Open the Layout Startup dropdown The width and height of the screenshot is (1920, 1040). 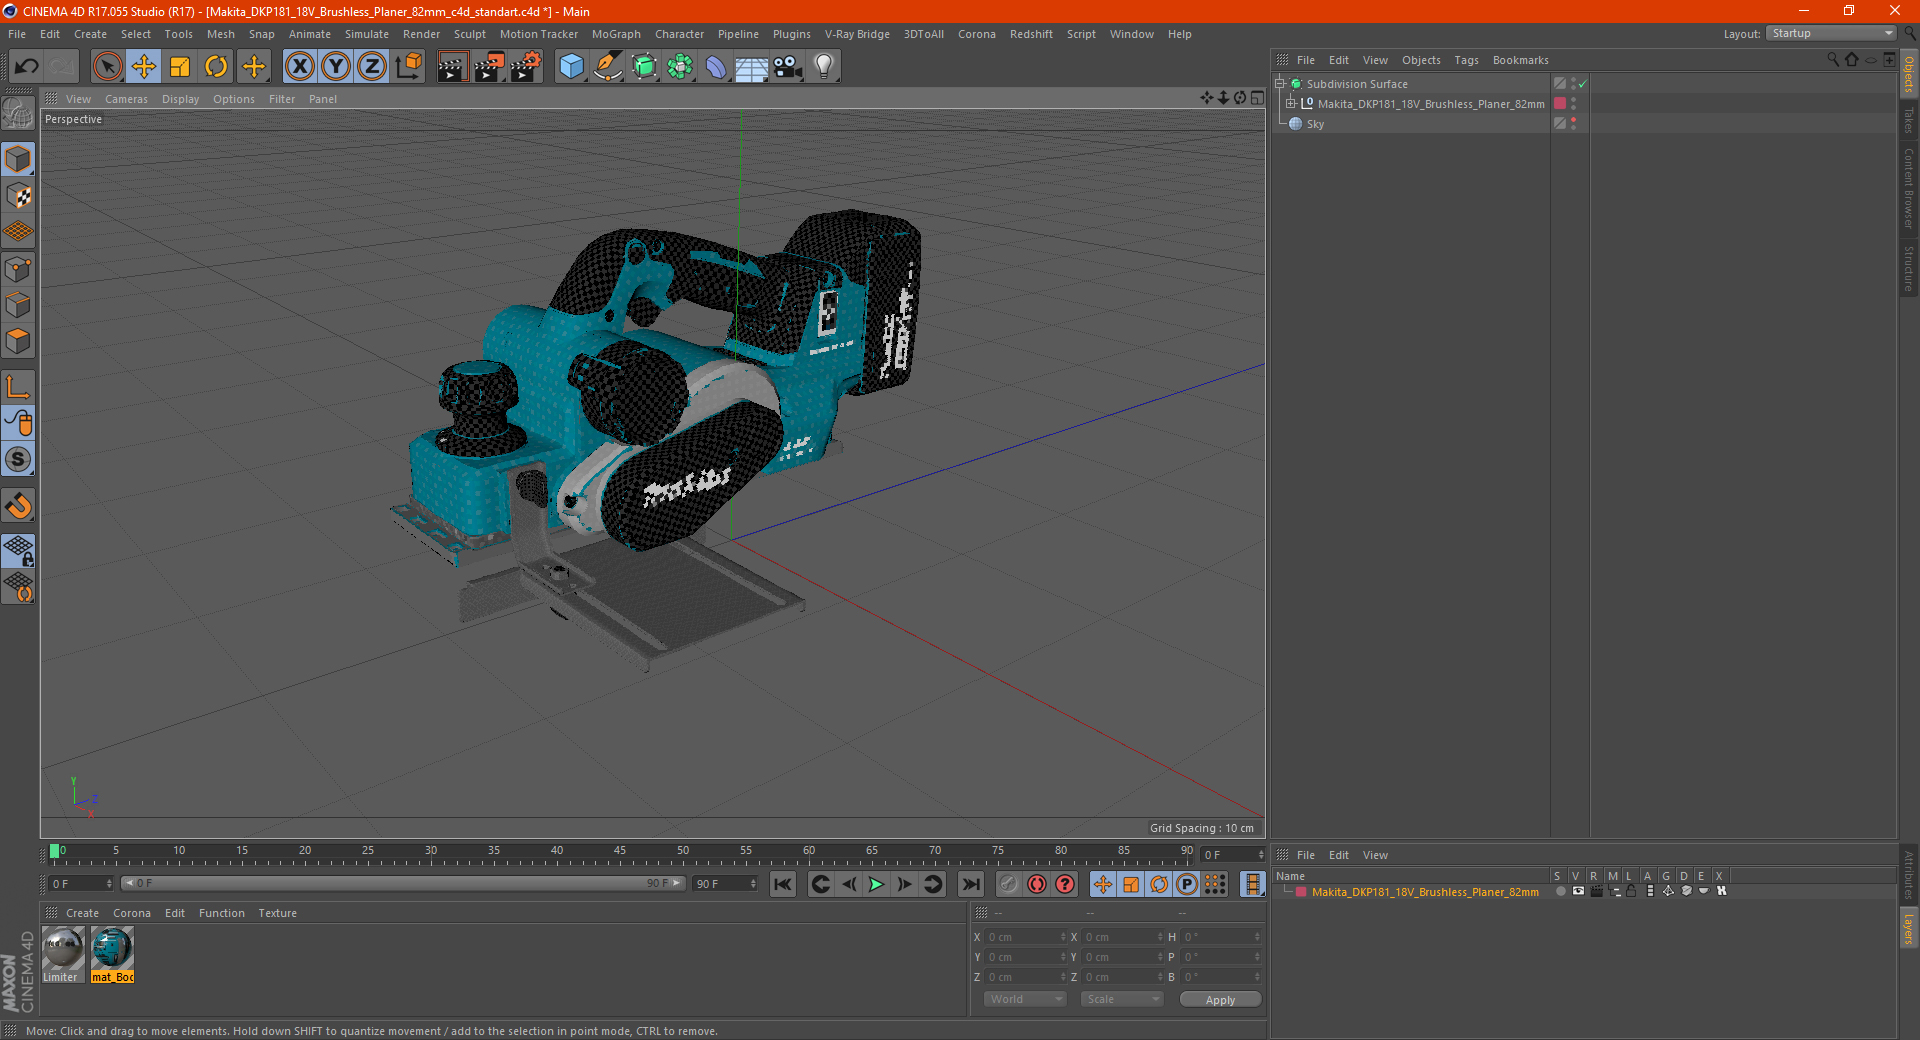pyautogui.click(x=1832, y=33)
